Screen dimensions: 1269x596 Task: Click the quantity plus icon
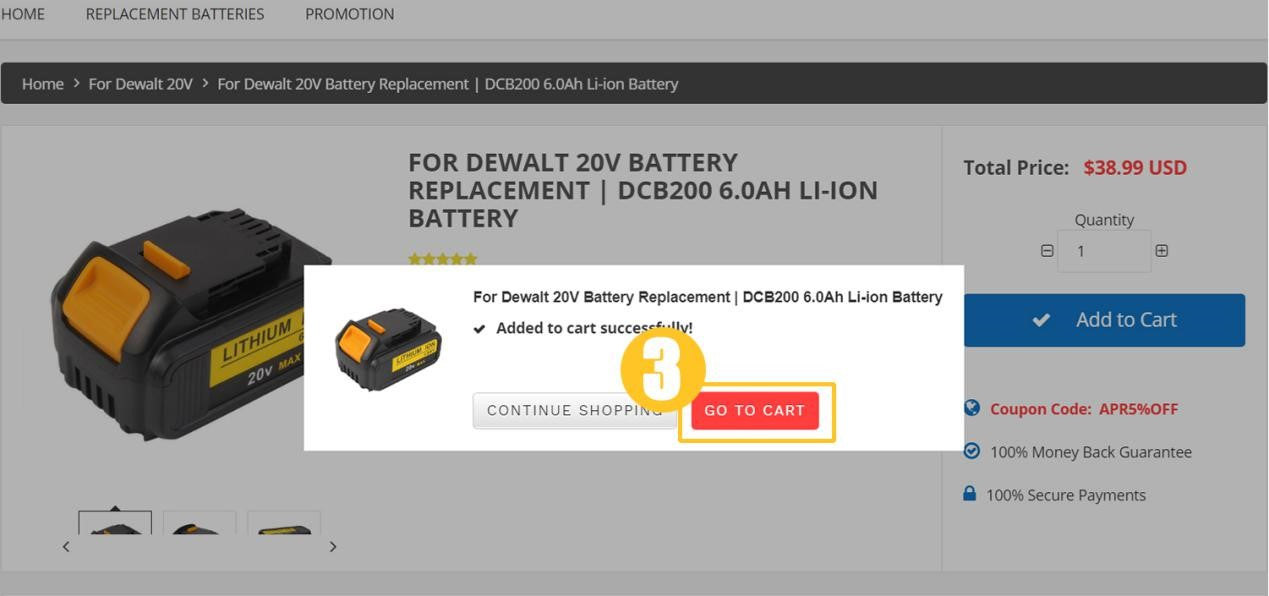pyautogui.click(x=1161, y=251)
